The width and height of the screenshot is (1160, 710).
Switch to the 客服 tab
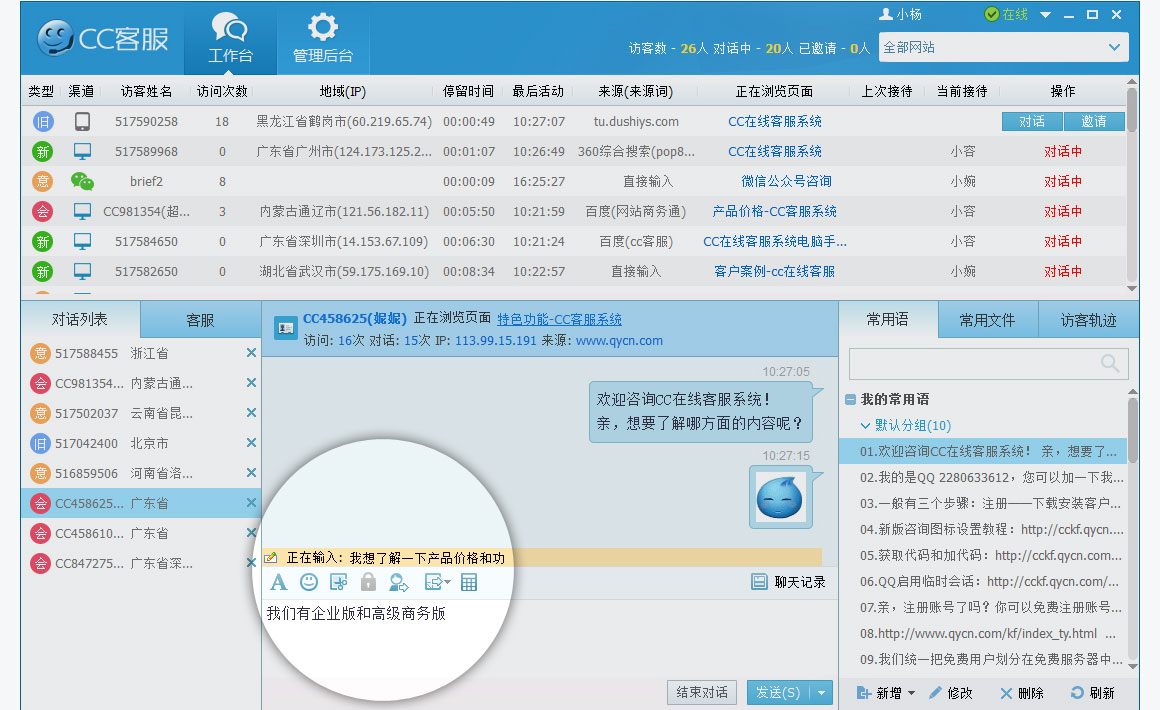pyautogui.click(x=200, y=320)
